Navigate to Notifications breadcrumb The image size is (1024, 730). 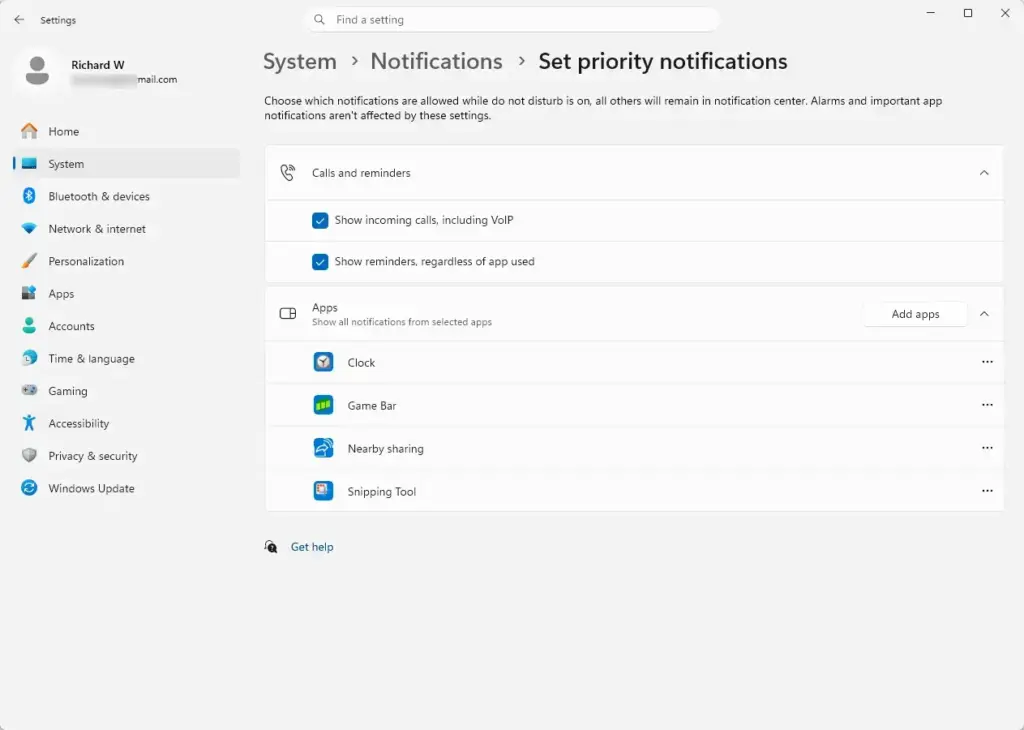coord(436,61)
